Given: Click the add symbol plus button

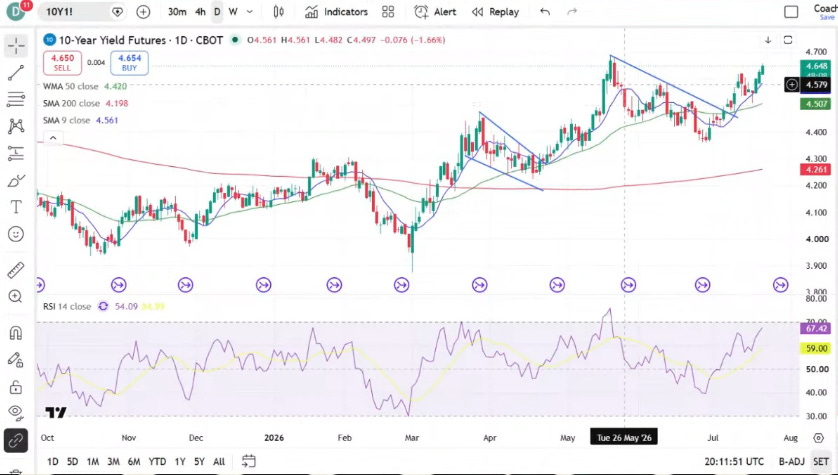Looking at the screenshot, I should tap(143, 12).
